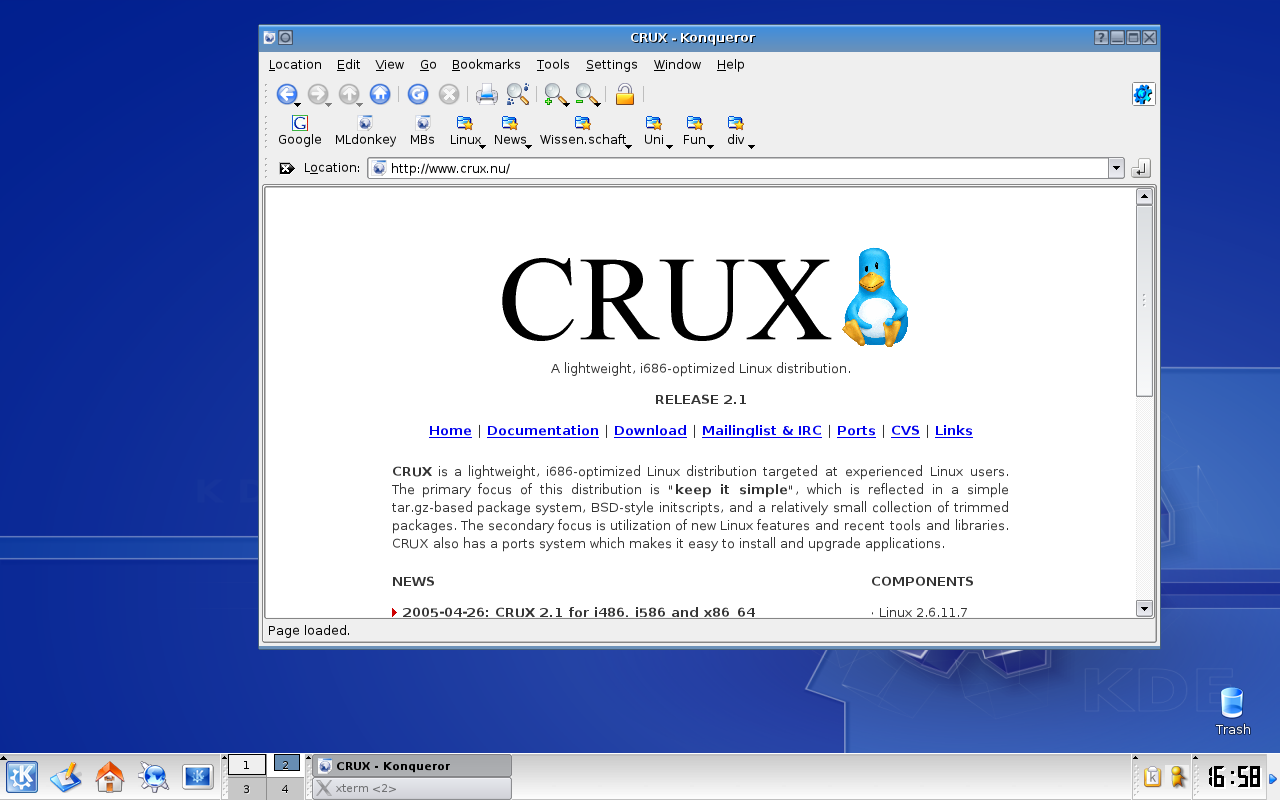
Task: Click the 16:58 panel clock
Action: pos(1233,777)
